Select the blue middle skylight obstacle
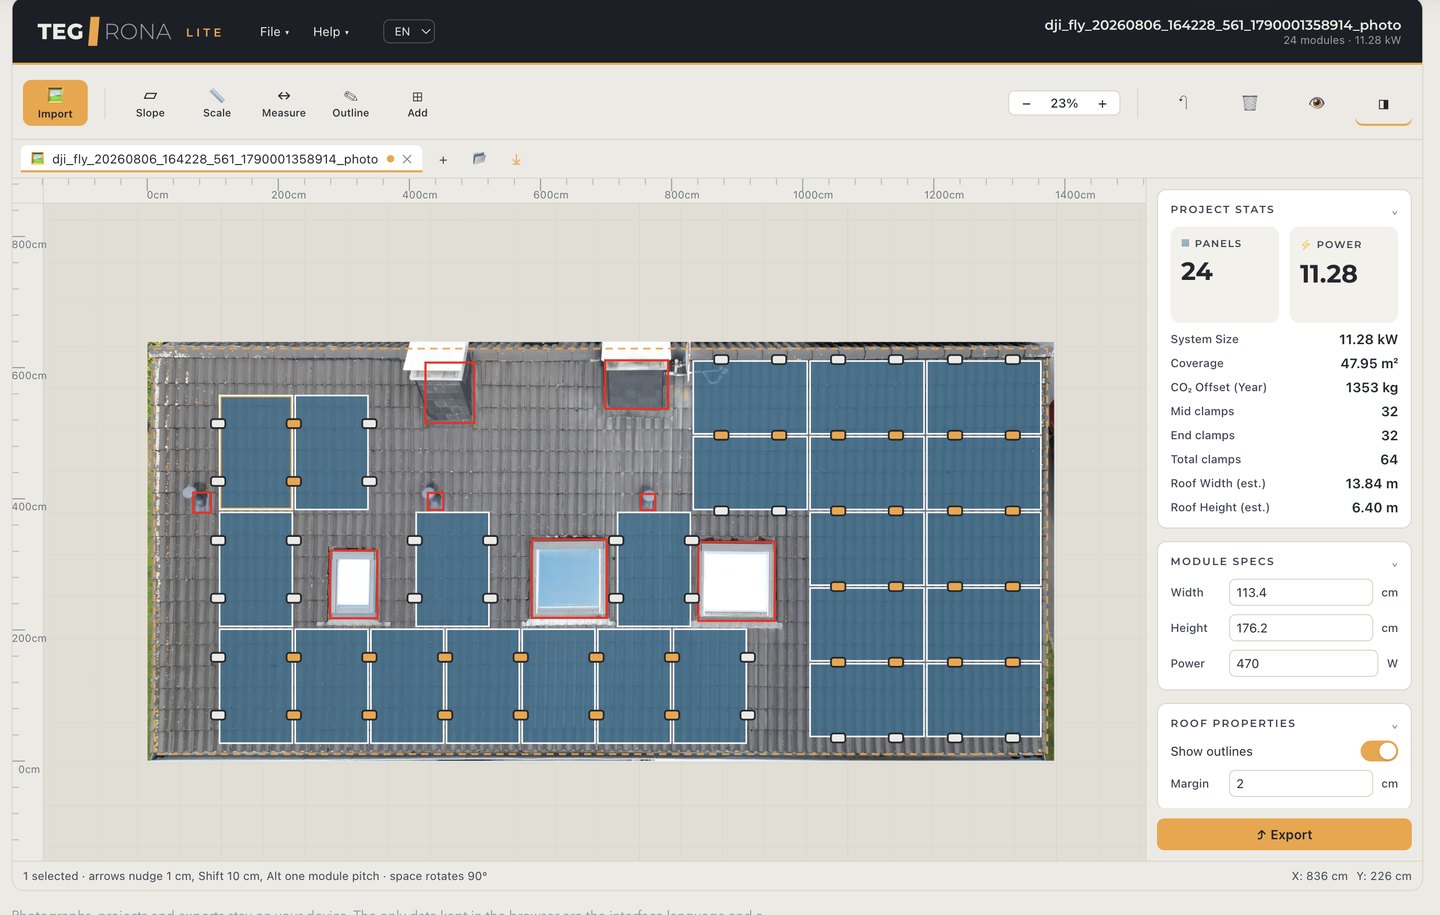 tap(569, 578)
